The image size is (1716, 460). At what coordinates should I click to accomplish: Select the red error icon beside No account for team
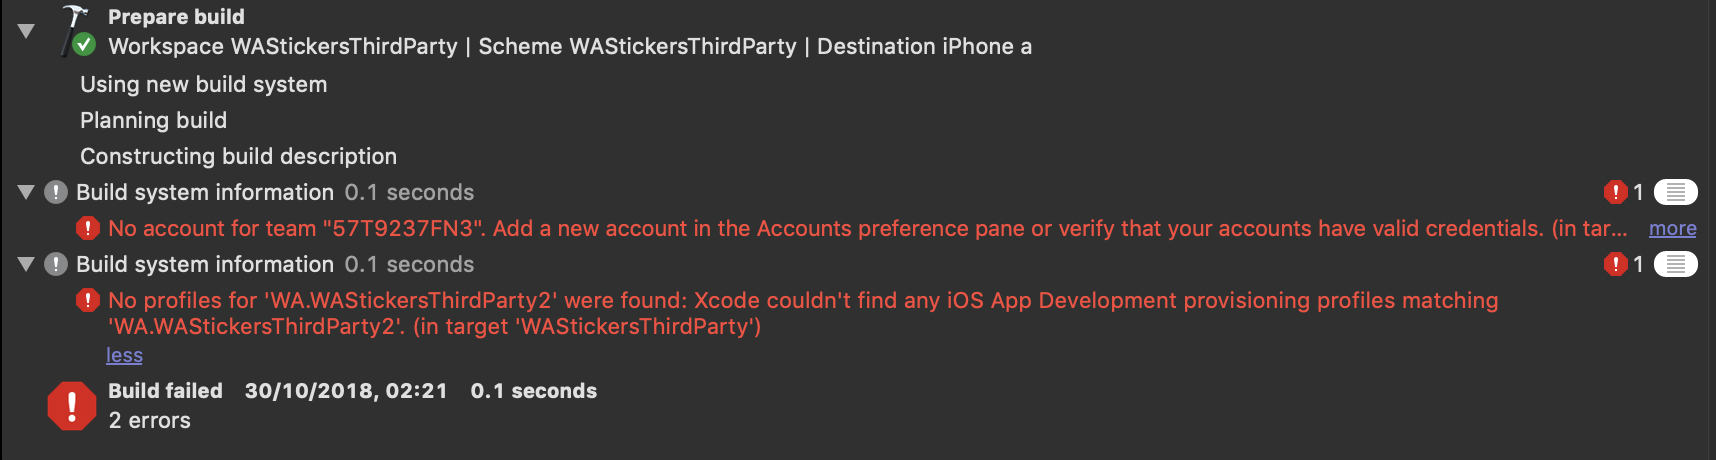88,228
